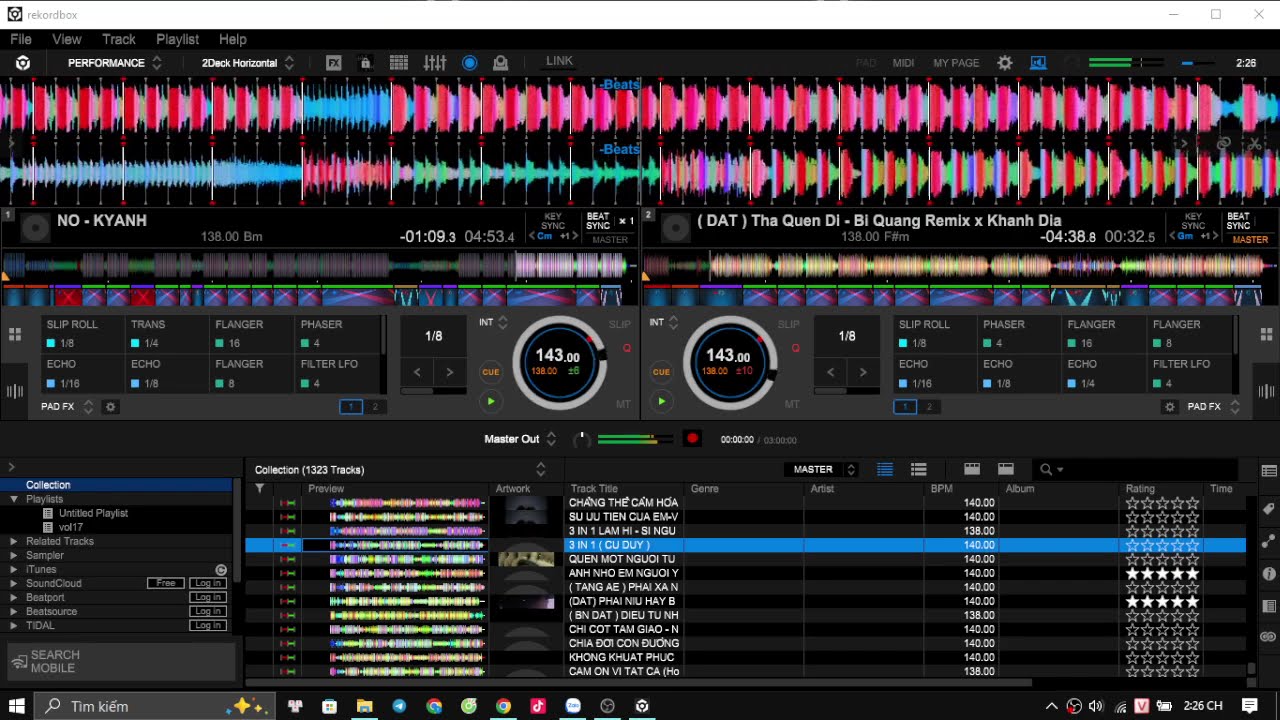Toggle quantize Q on deck 1

pos(627,348)
